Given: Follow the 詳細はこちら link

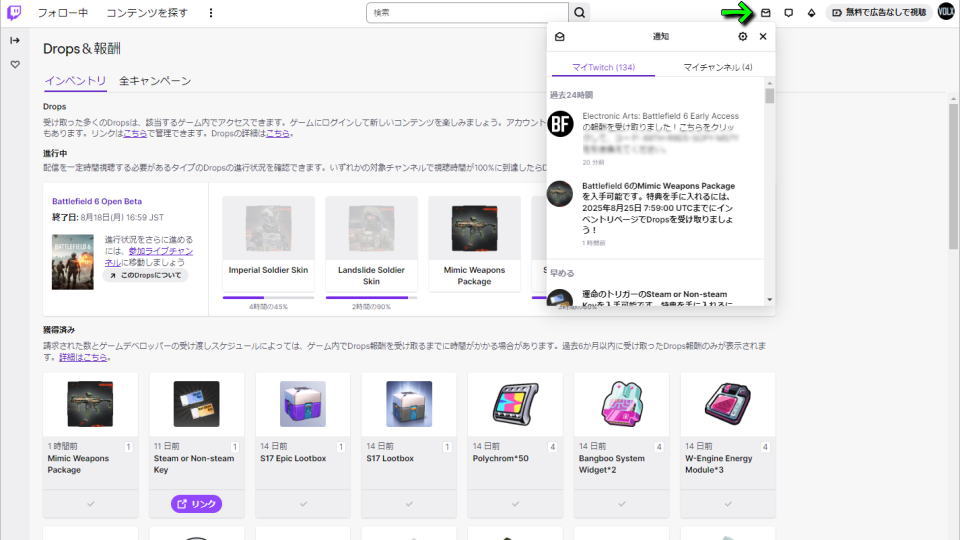Looking at the screenshot, I should pyautogui.click(x=83, y=358).
